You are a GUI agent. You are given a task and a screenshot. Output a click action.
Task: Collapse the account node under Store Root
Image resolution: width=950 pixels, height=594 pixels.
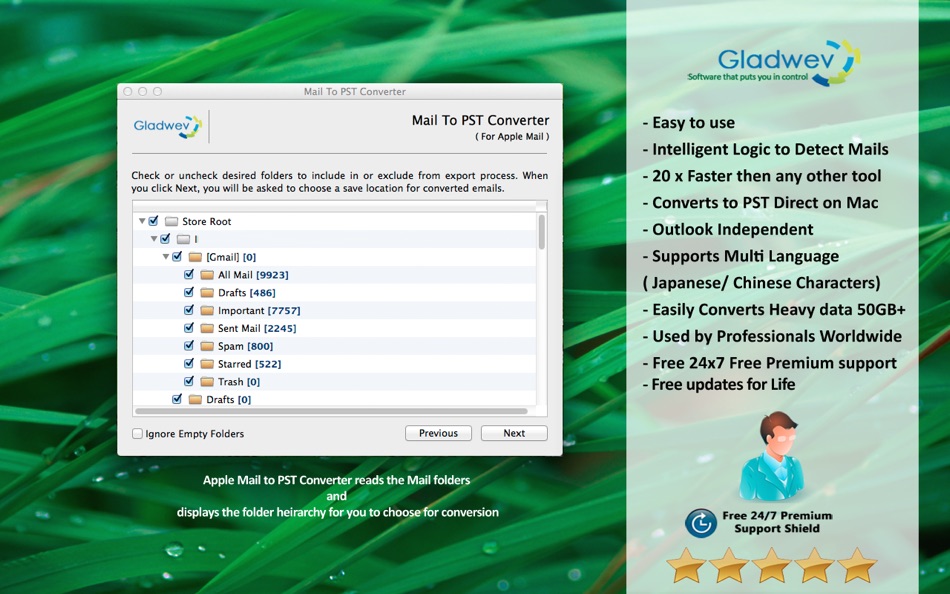(154, 239)
